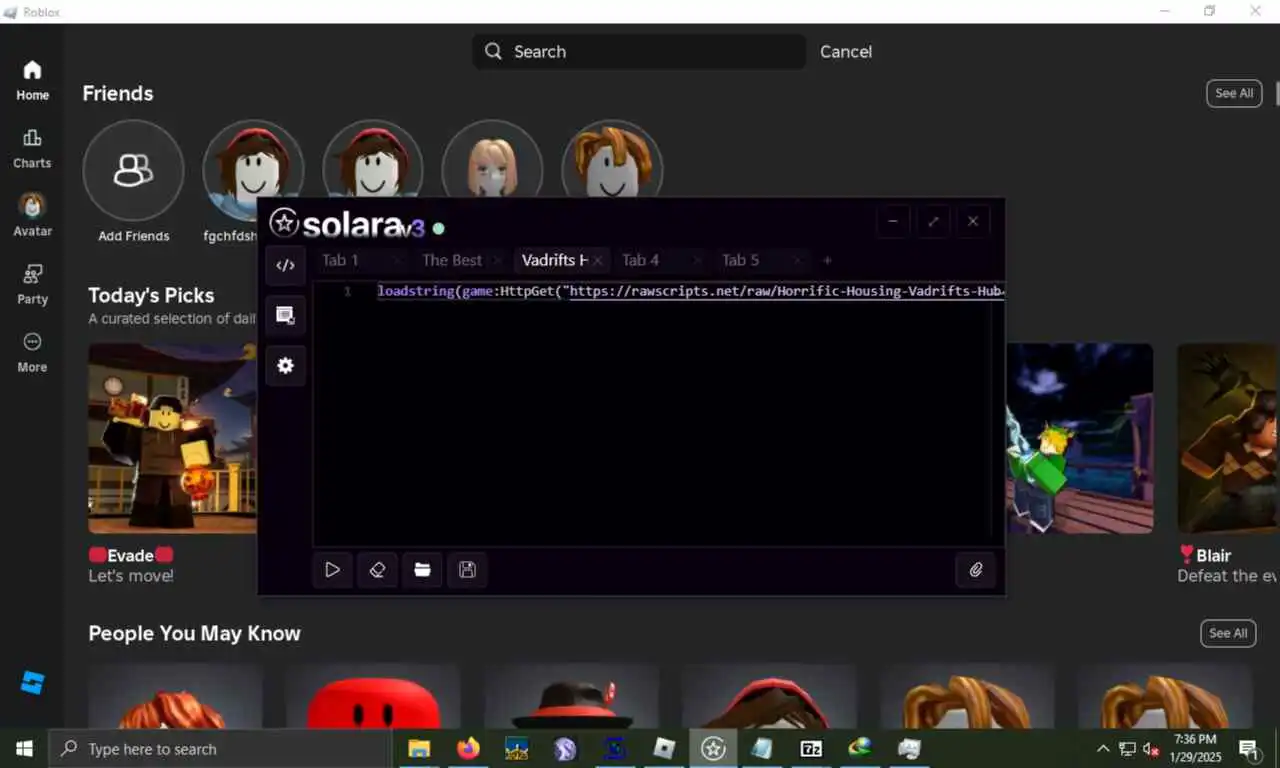Open the Solara script list panel icon
The image size is (1280, 768).
pos(285,316)
